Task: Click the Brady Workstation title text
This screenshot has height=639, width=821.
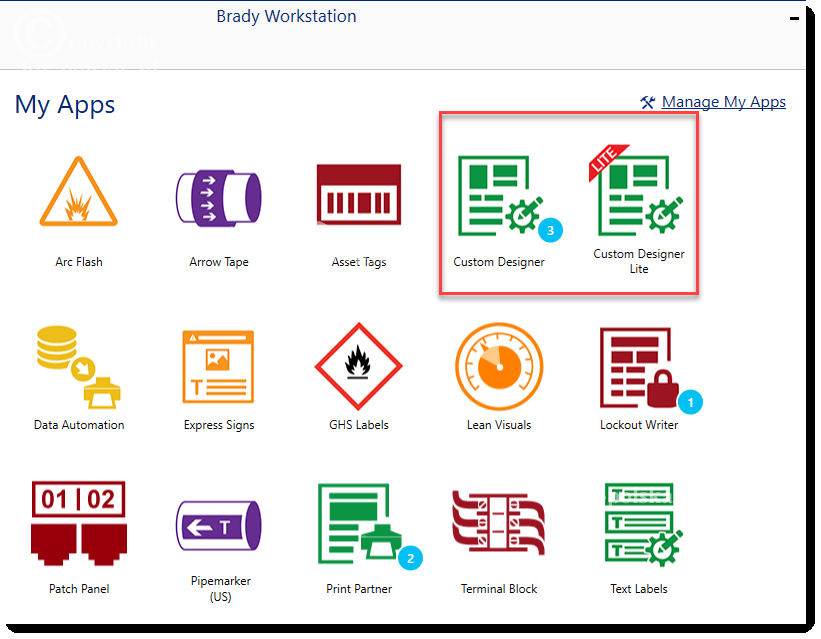Action: (x=286, y=16)
